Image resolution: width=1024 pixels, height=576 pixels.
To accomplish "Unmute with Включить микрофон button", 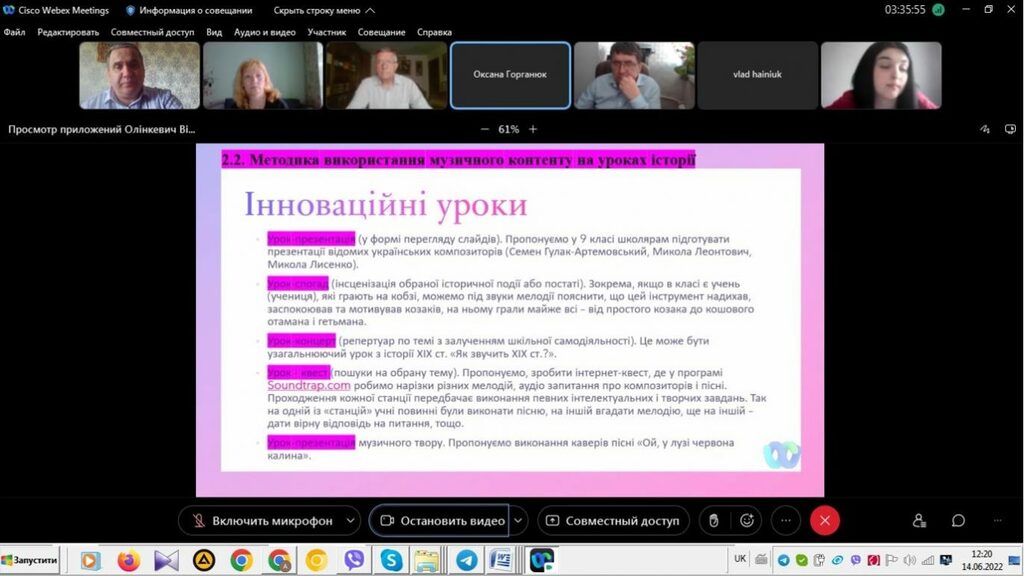I will (x=262, y=521).
